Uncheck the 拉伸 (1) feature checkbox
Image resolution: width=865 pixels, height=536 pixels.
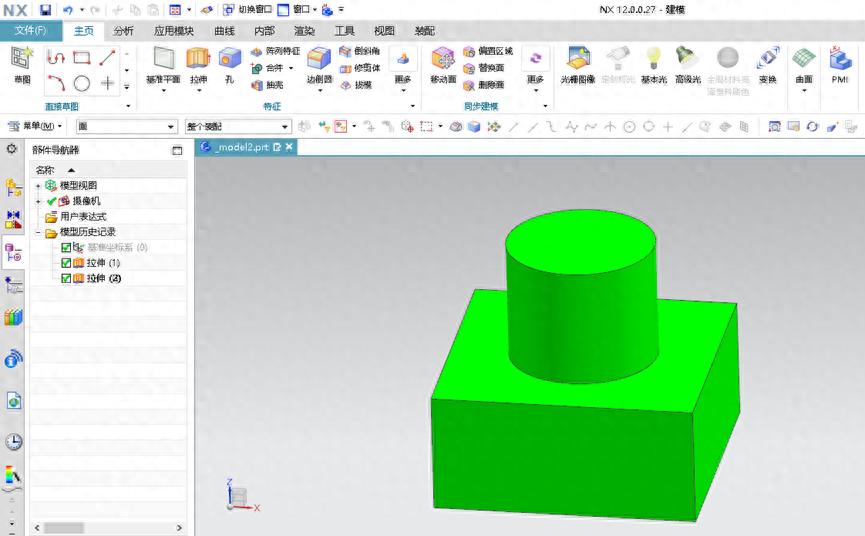point(66,262)
